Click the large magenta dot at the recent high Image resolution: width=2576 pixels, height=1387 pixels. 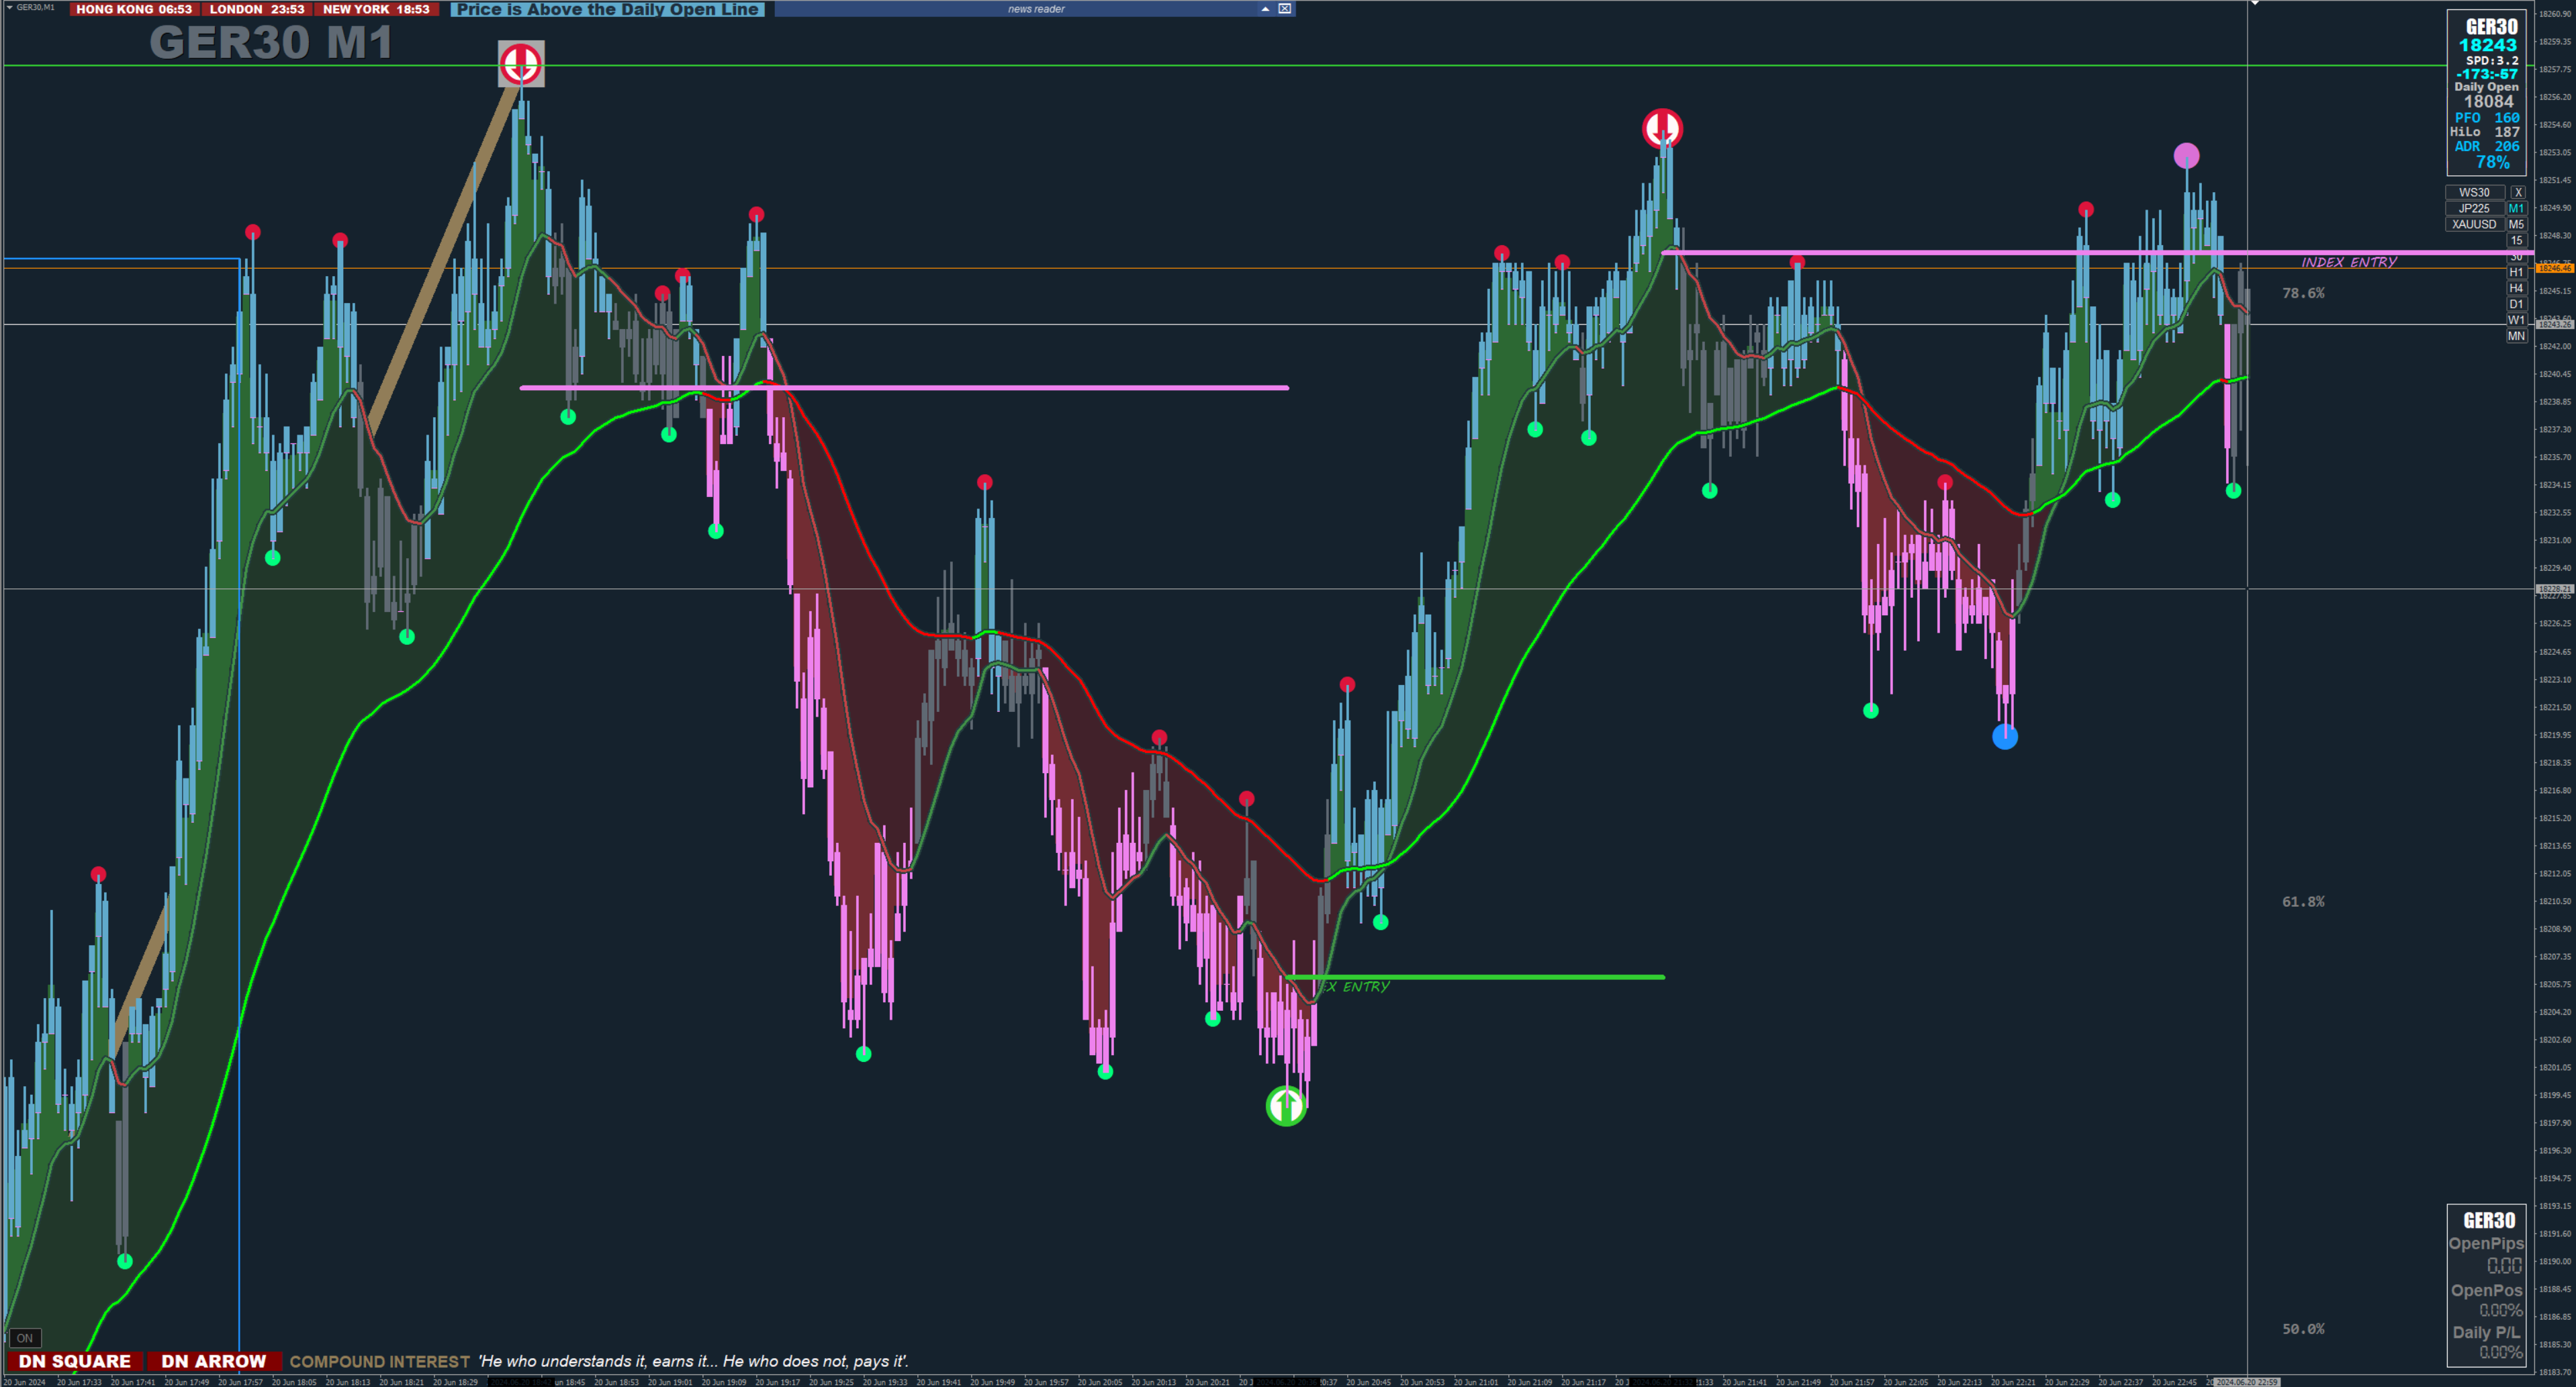click(x=2186, y=155)
